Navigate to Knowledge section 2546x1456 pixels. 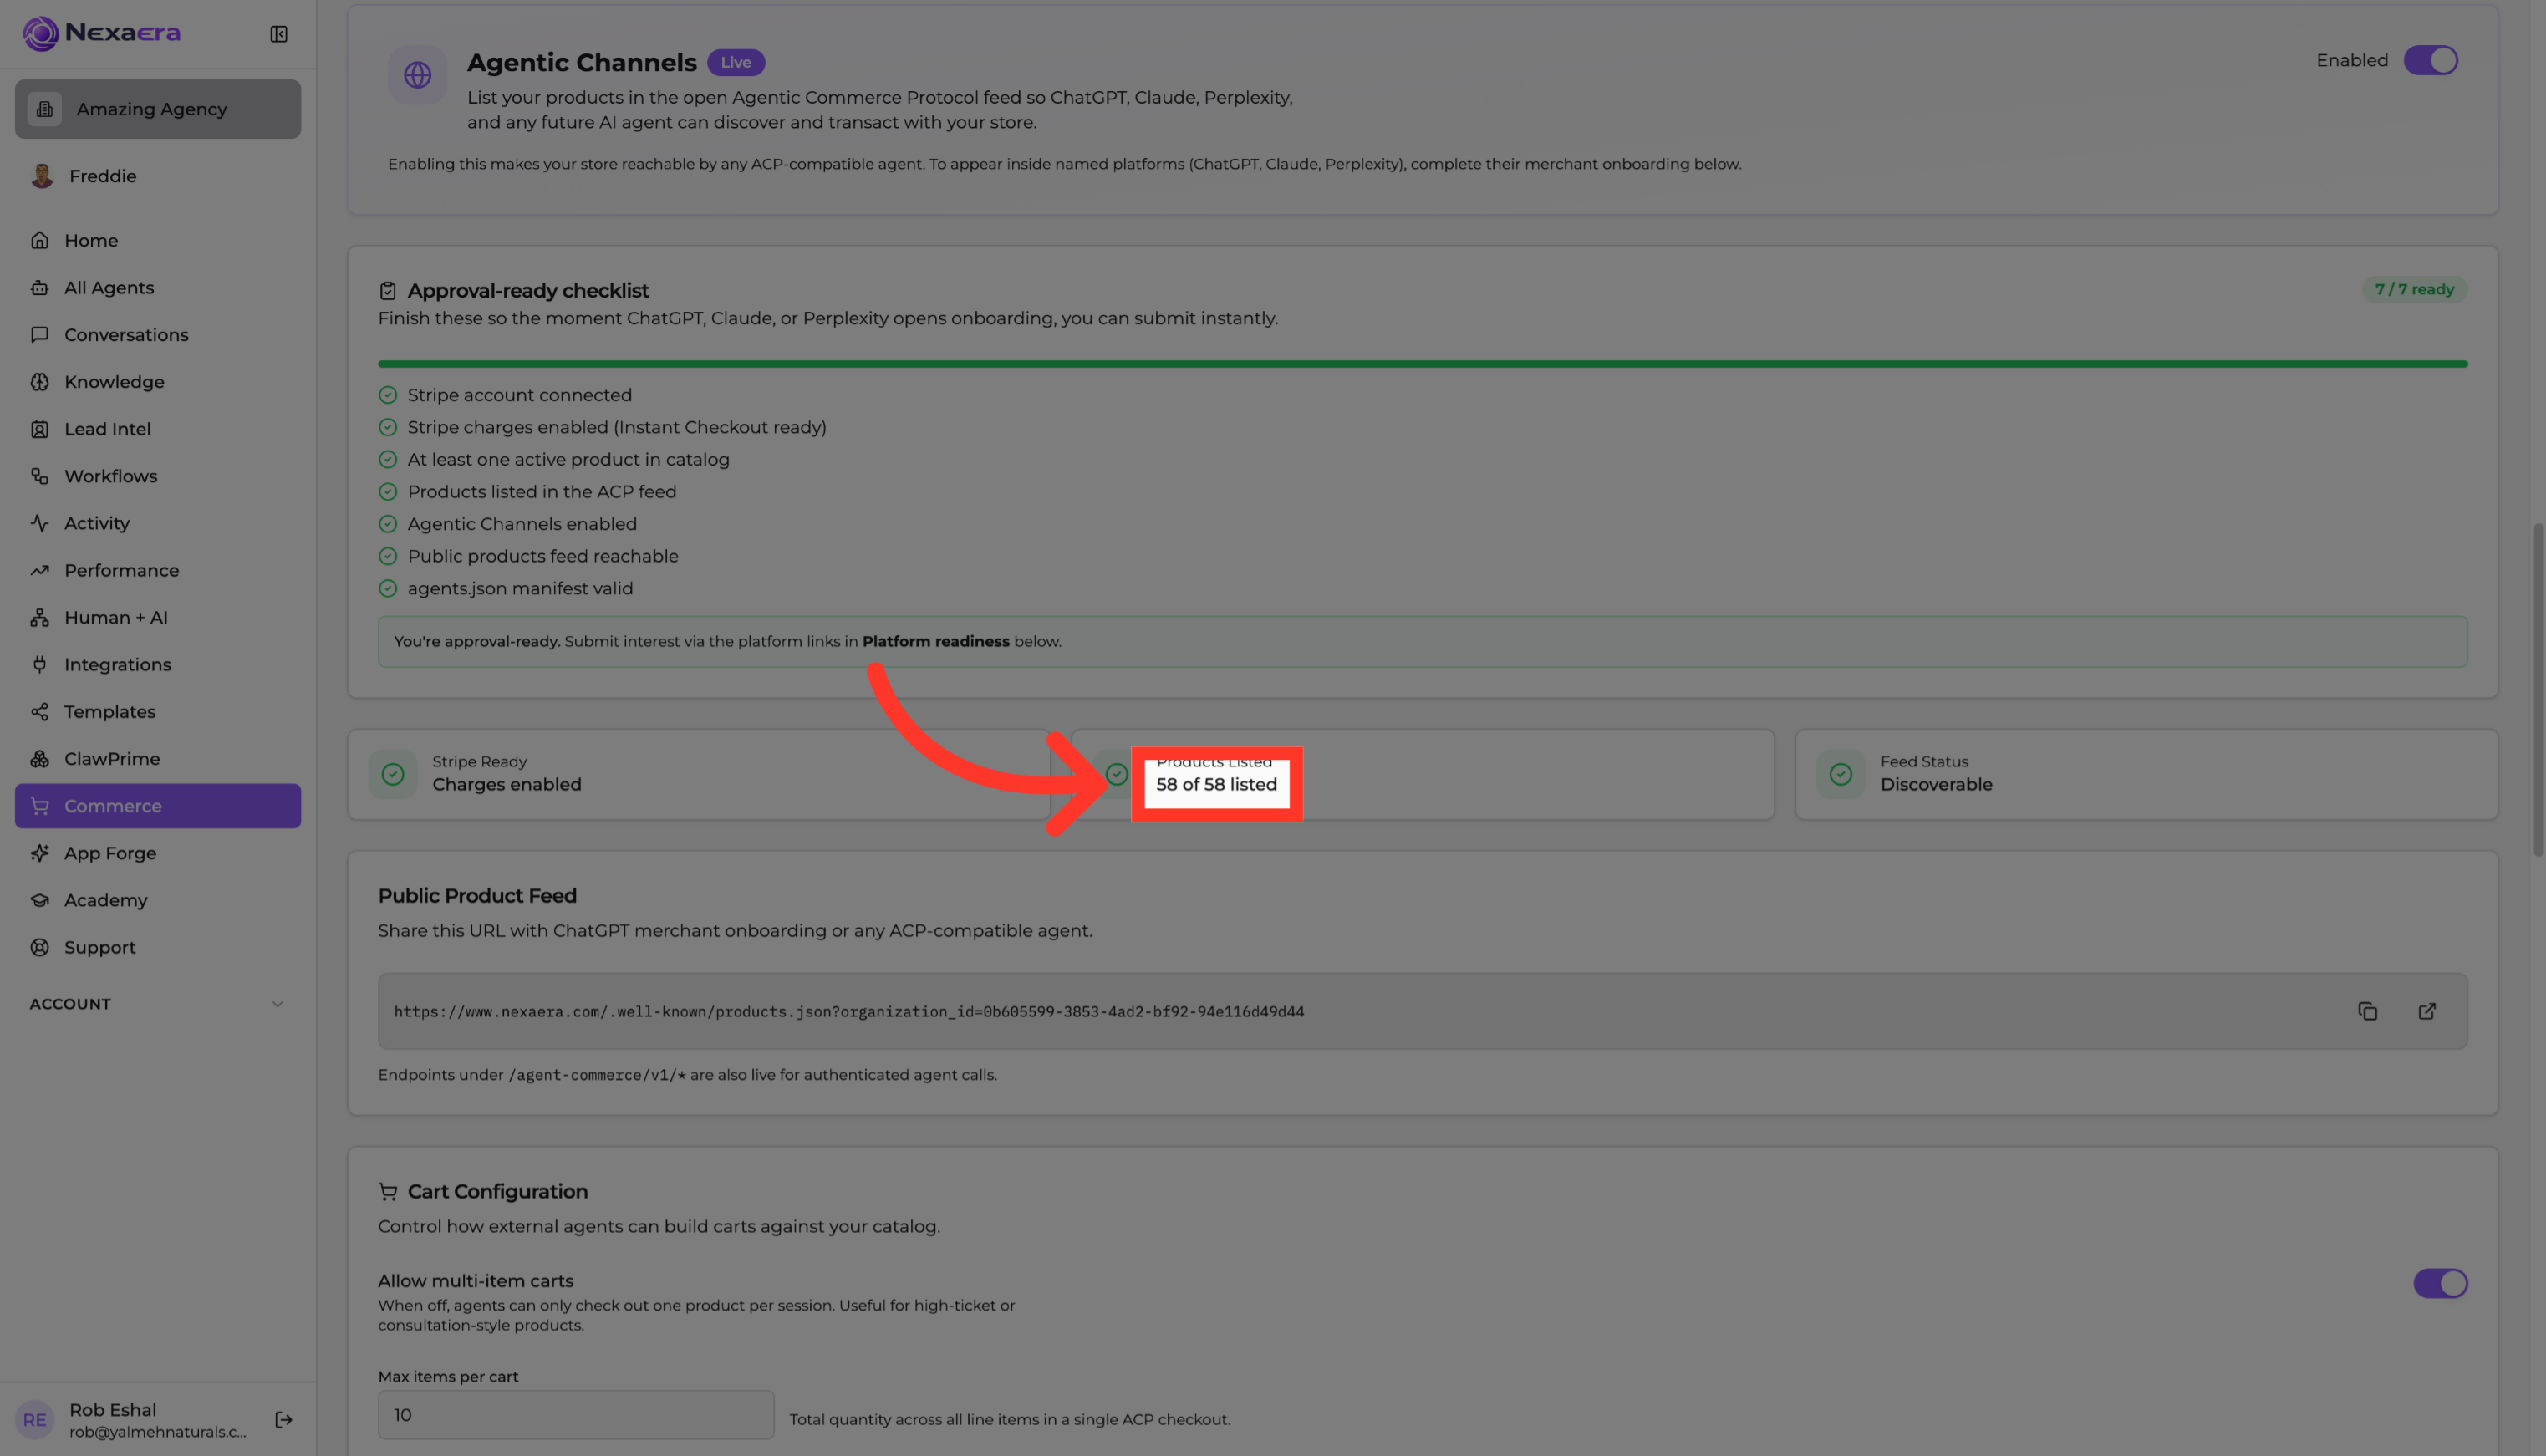(x=158, y=381)
